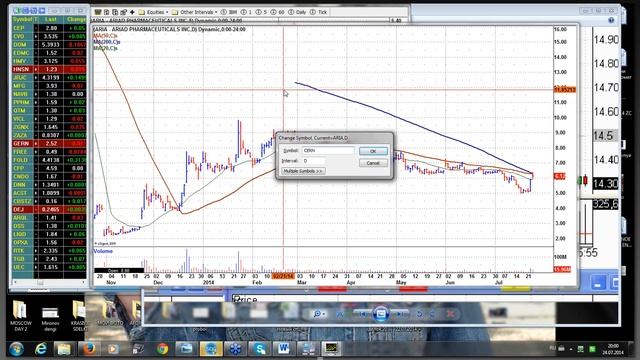The height and width of the screenshot is (360, 640).
Task: Open Firefox from the taskbar
Action: 89,349
